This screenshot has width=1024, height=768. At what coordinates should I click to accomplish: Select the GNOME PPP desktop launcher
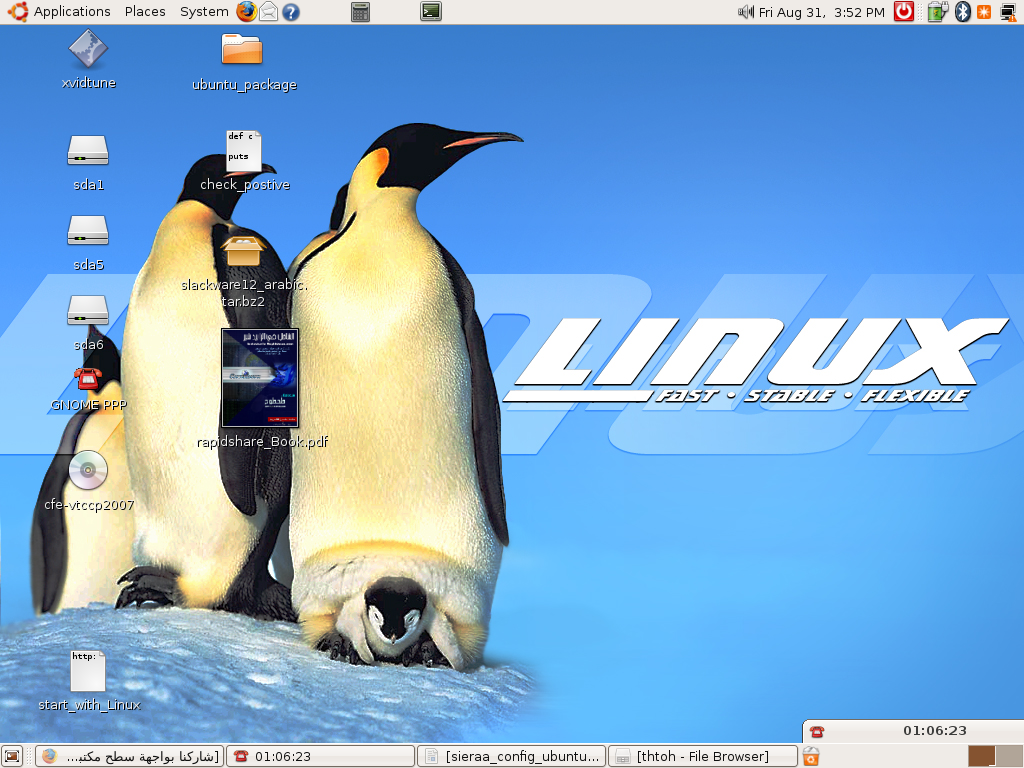(x=88, y=389)
